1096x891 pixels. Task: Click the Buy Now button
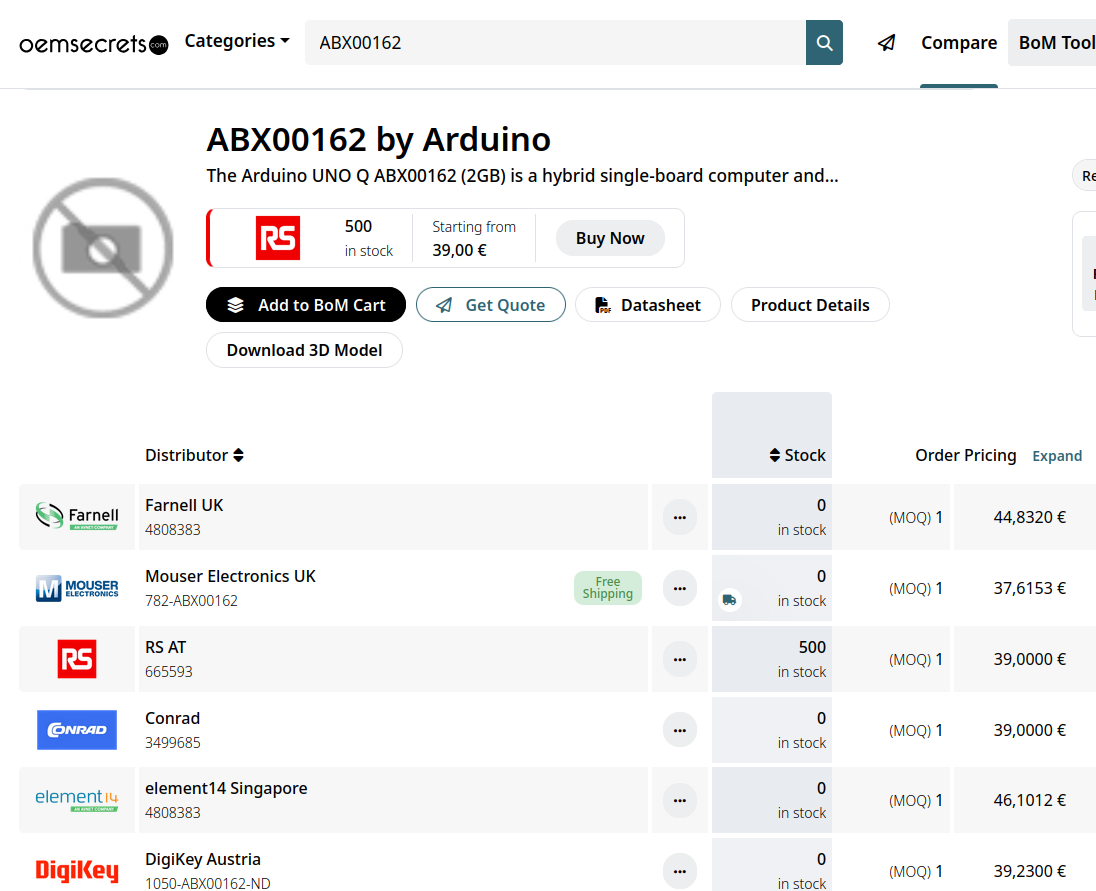pos(610,238)
